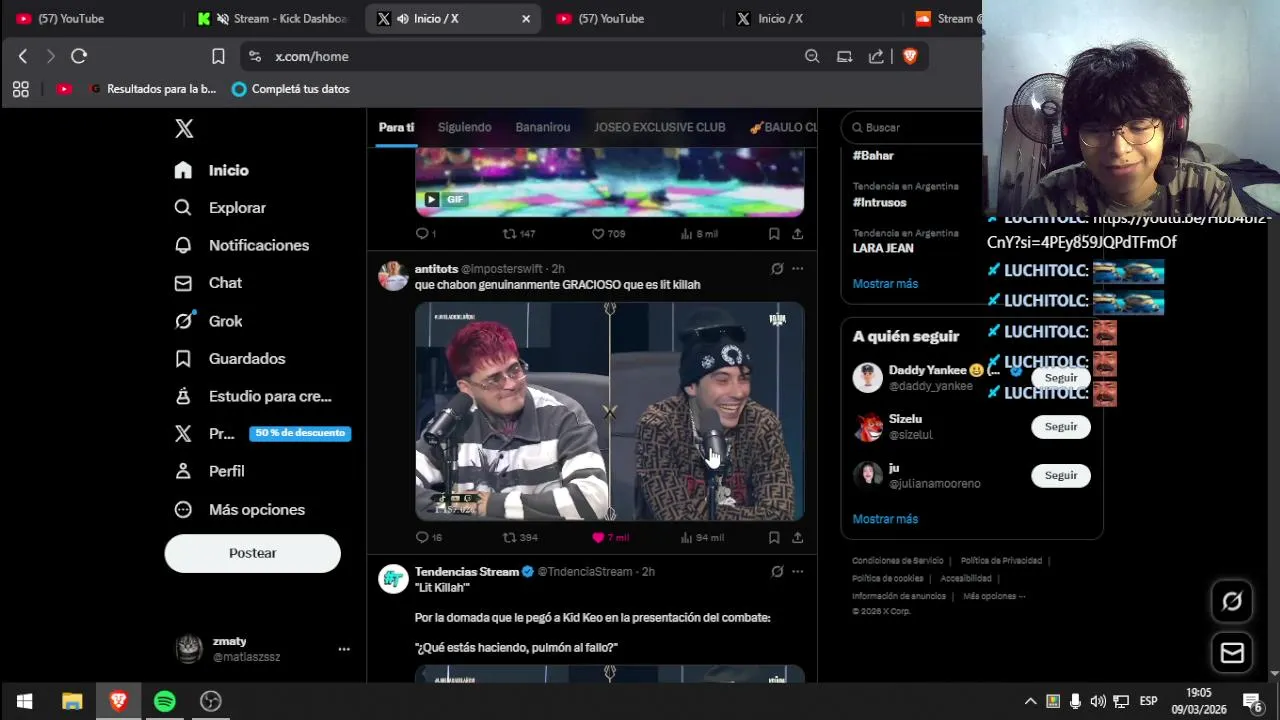Click zmaty profile avatar
This screenshot has height=720, width=1280.
(189, 649)
